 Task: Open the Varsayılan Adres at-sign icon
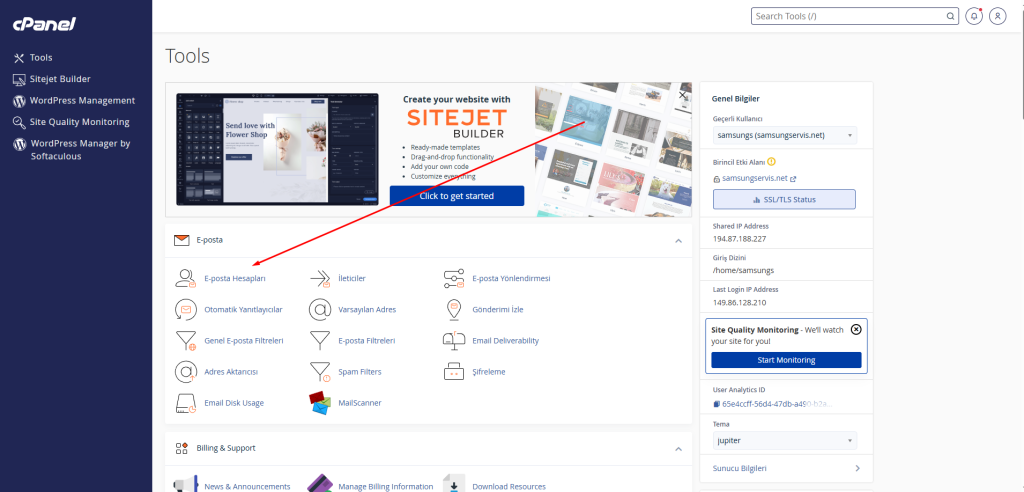pos(320,310)
